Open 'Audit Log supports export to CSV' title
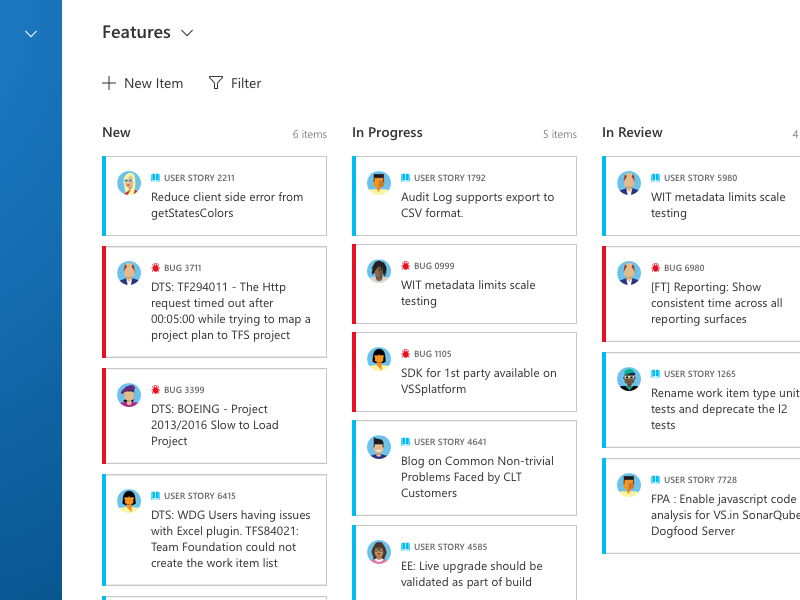800x600 pixels. coord(478,205)
